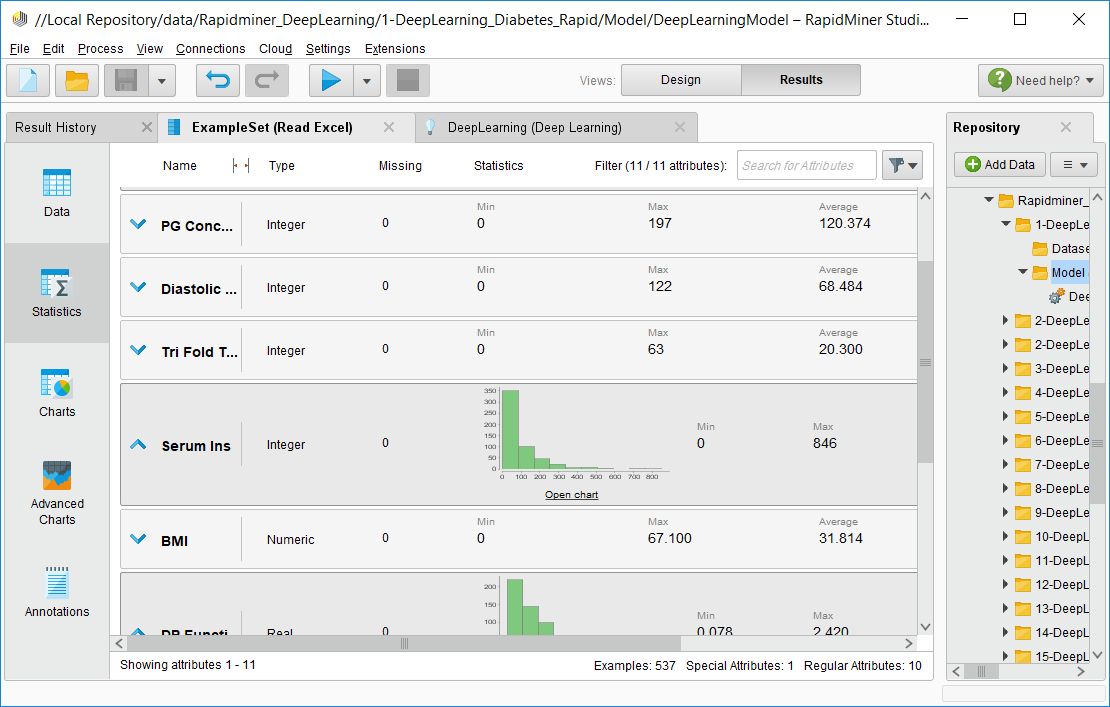Open the Edit menu
The height and width of the screenshot is (707, 1110).
click(54, 49)
